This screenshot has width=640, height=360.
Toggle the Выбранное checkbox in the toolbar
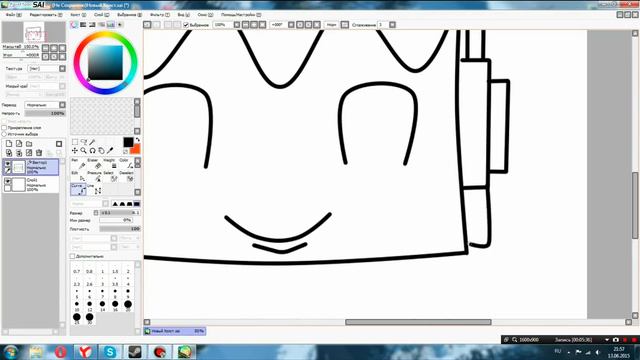(x=186, y=25)
